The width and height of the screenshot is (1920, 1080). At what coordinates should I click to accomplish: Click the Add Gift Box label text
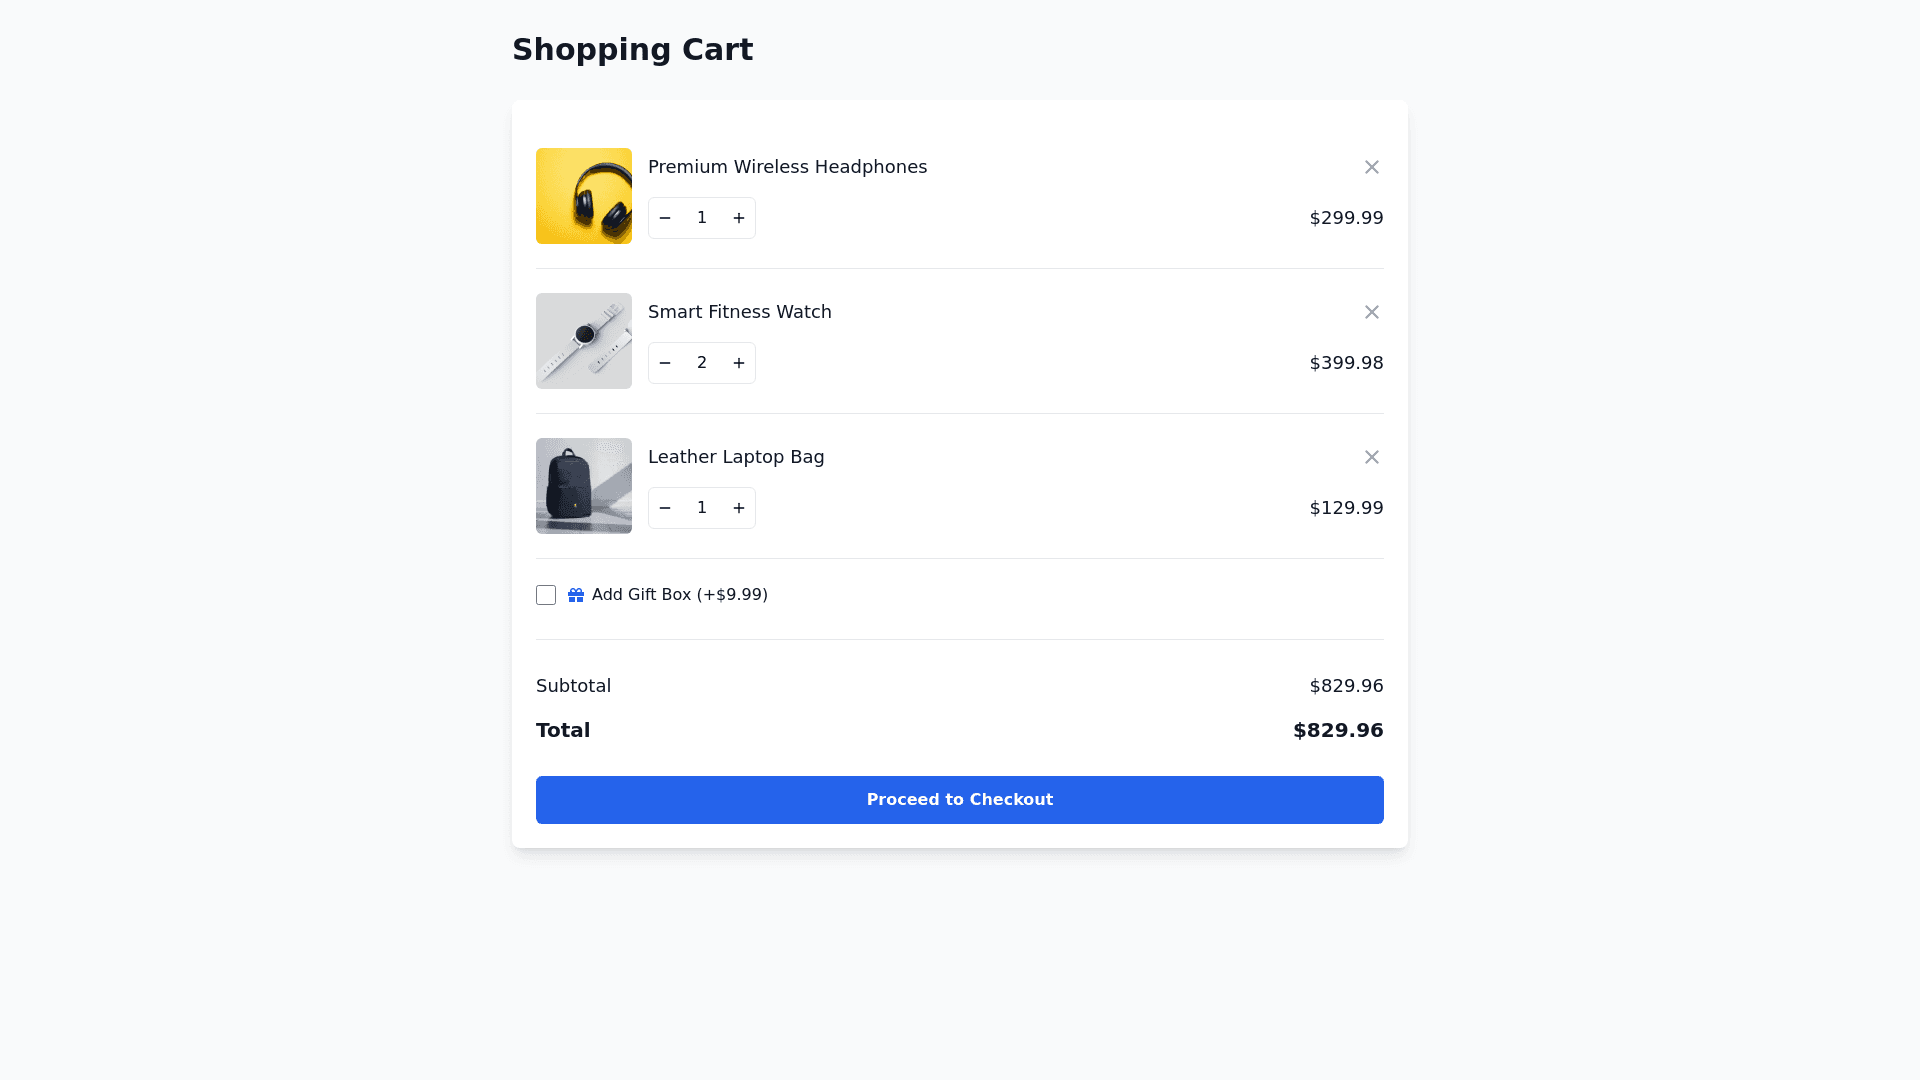680,595
